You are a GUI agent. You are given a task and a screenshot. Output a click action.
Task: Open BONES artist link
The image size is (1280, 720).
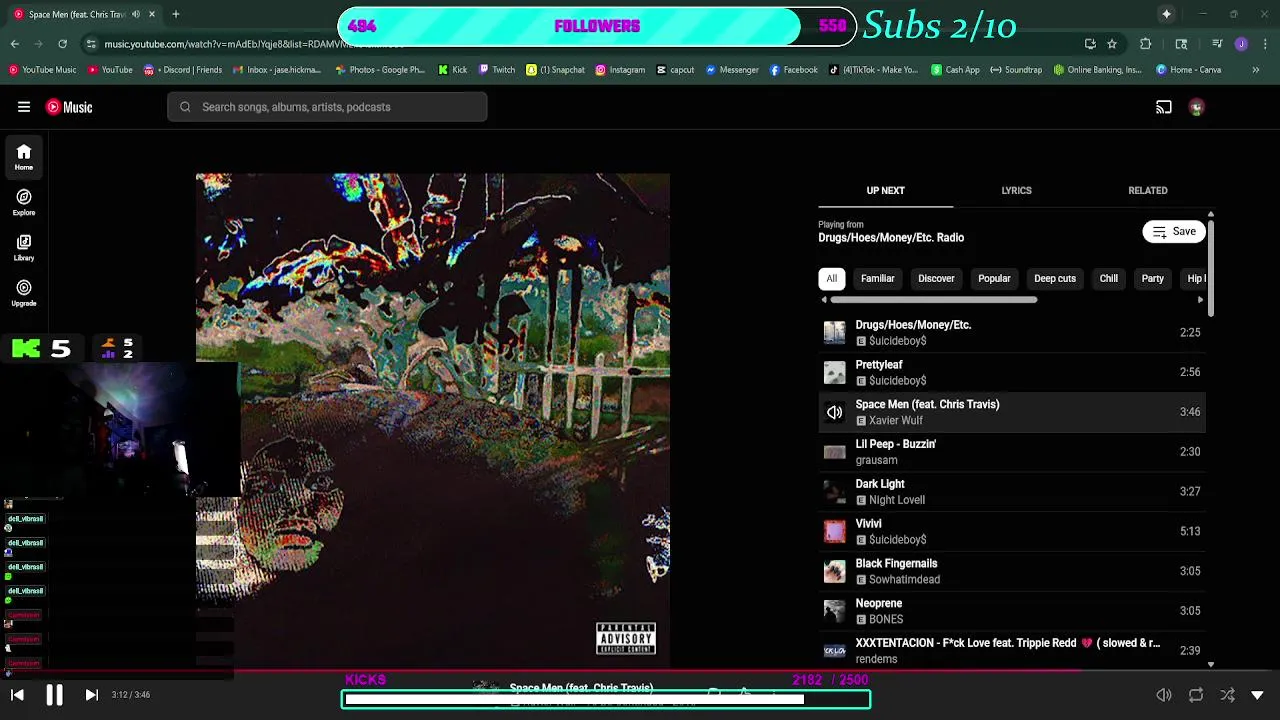tap(886, 620)
